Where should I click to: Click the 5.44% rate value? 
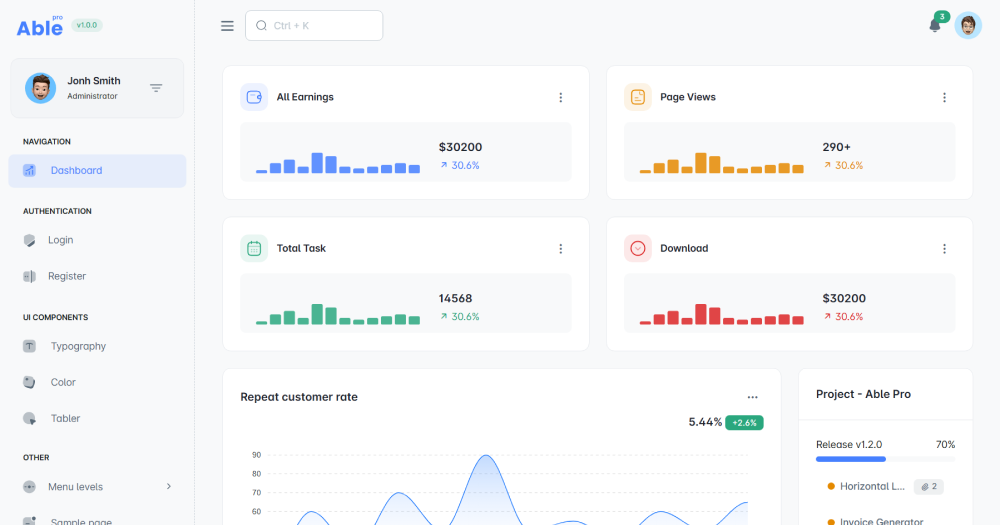(705, 422)
